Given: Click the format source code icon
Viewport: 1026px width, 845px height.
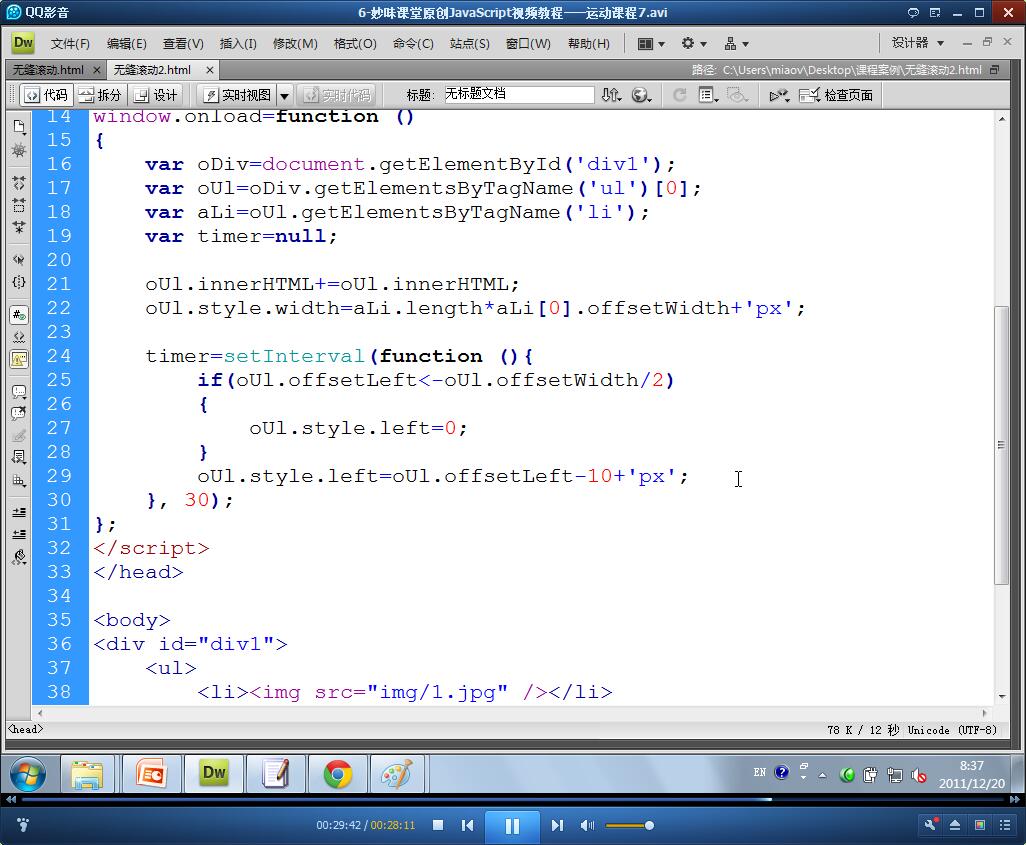Looking at the screenshot, I should pyautogui.click(x=19, y=557).
